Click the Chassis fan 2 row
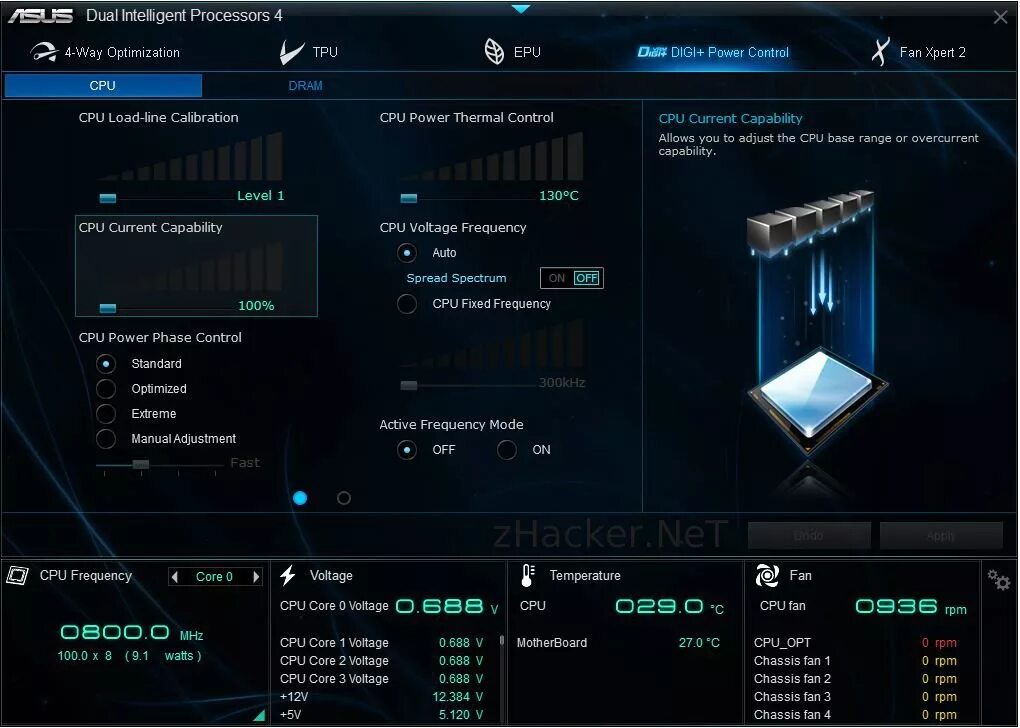This screenshot has height=728, width=1020. coord(855,679)
